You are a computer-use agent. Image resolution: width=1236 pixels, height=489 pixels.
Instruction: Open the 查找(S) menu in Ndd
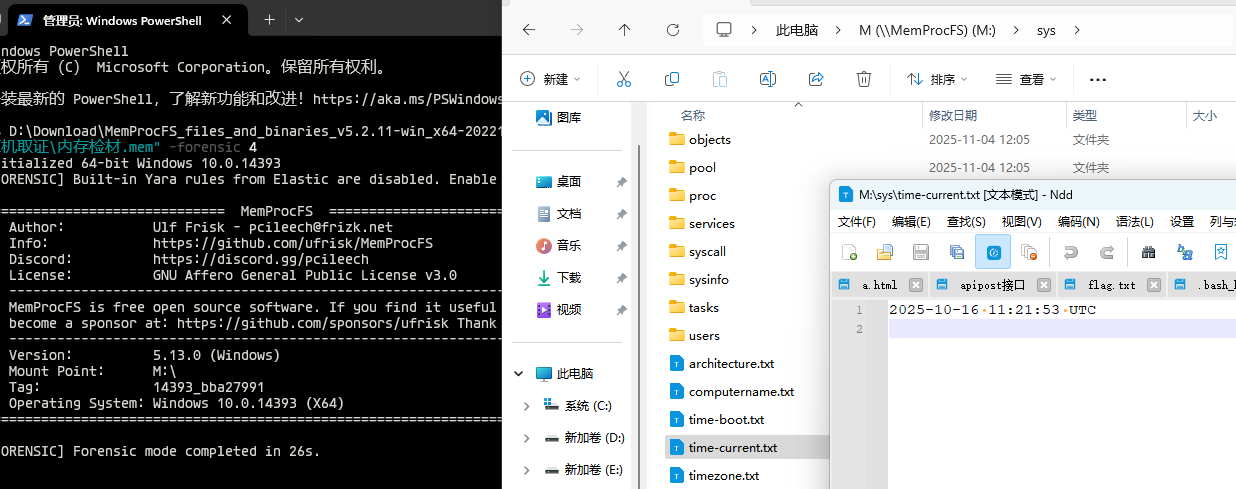coord(966,222)
